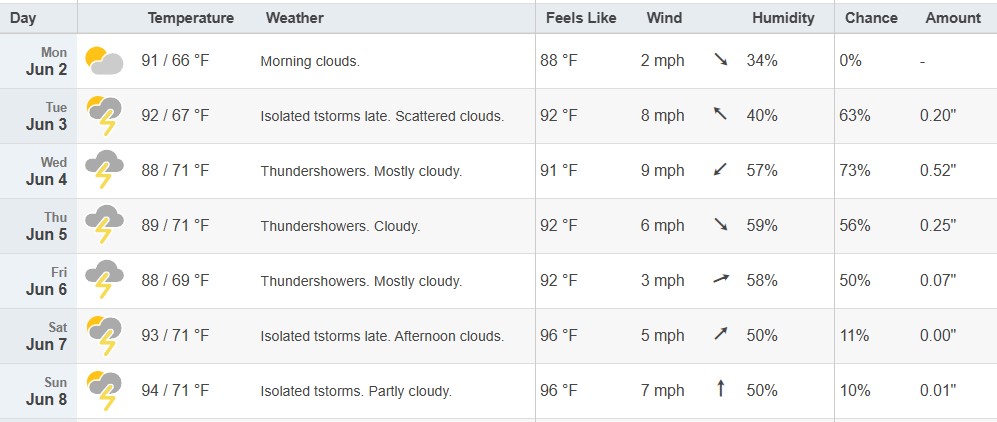Click the Sat Jun 7 storm icon
Viewport: 997px width, 422px height.
coord(104,335)
